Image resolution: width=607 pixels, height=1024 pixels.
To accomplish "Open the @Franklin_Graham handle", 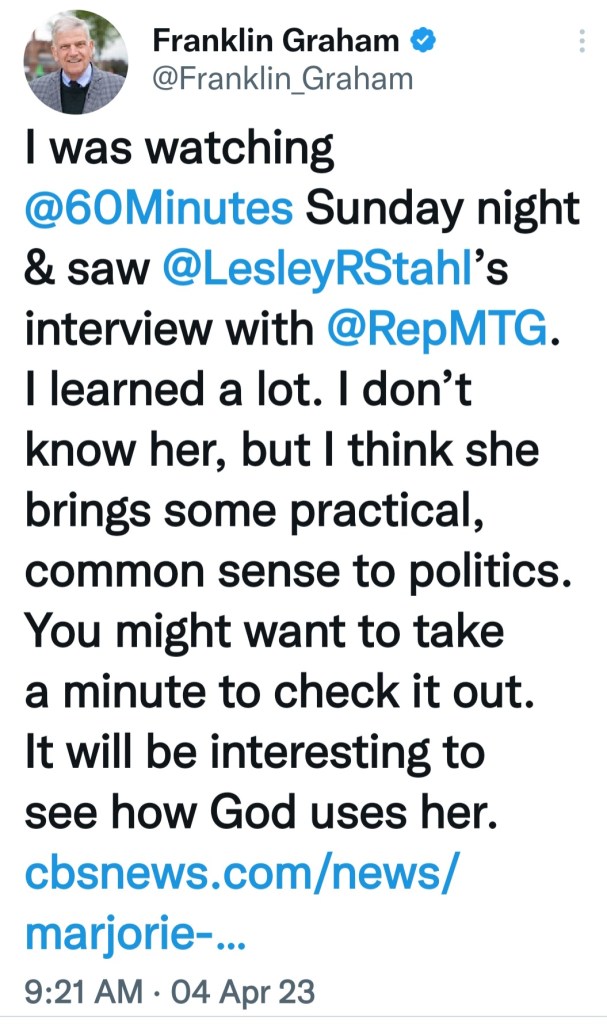I will (x=282, y=77).
